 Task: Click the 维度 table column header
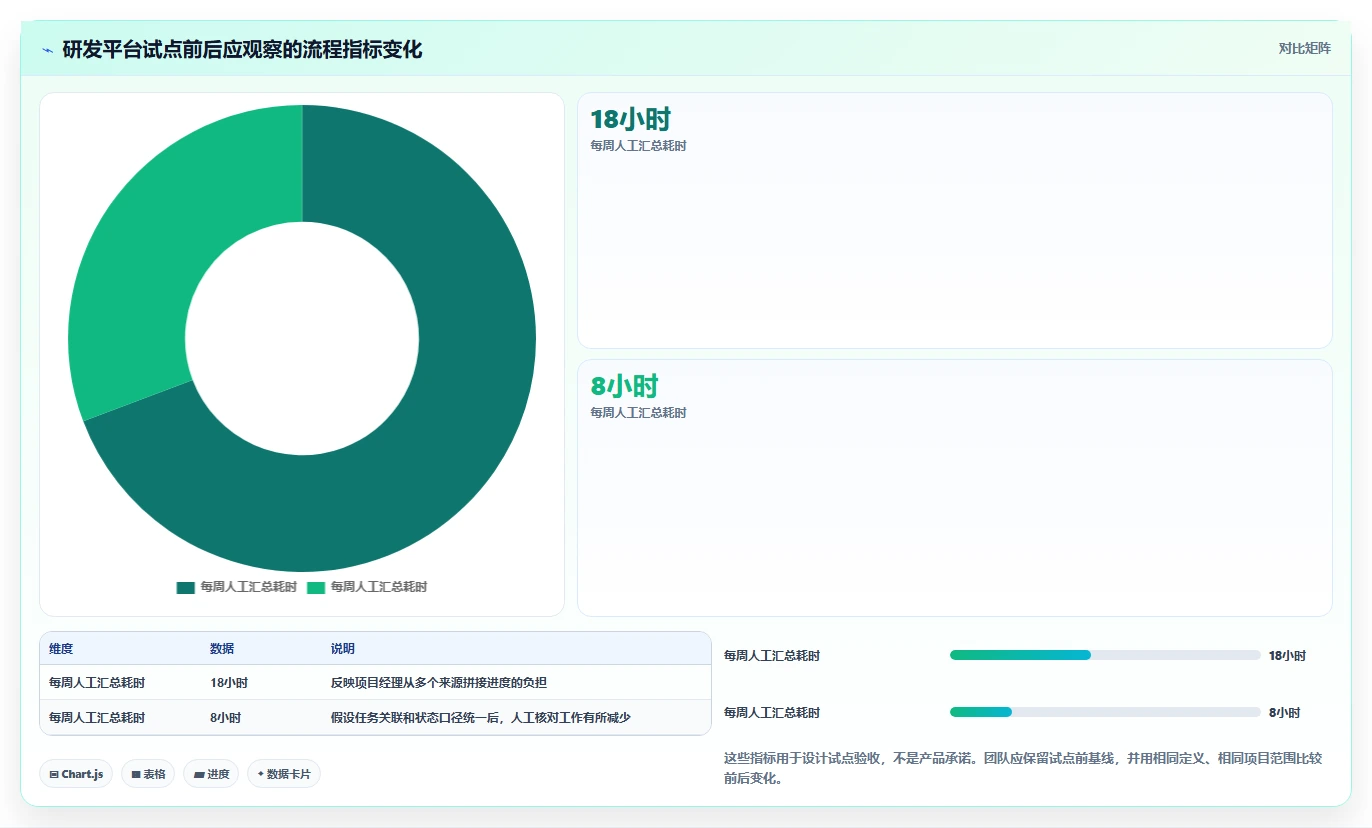tap(61, 649)
